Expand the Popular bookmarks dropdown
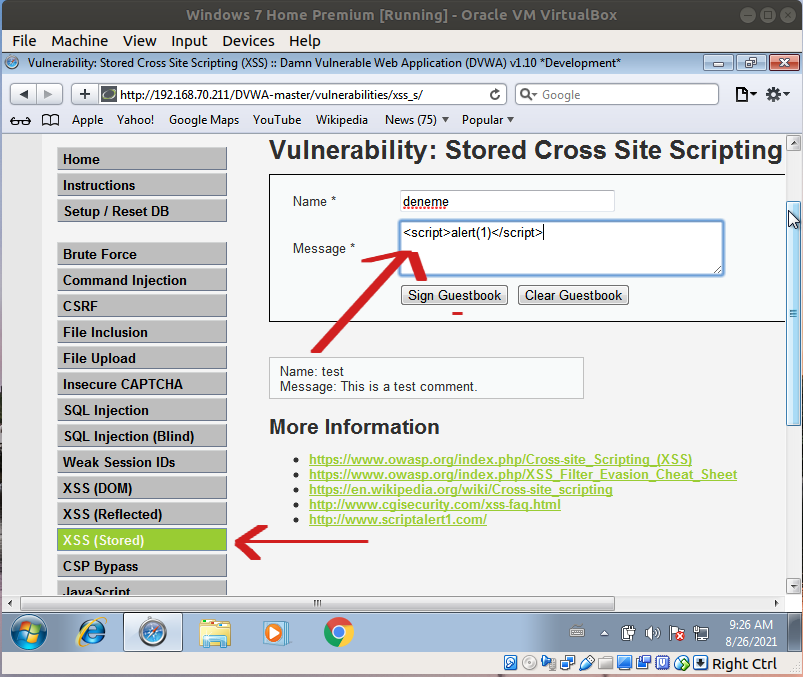 488,120
